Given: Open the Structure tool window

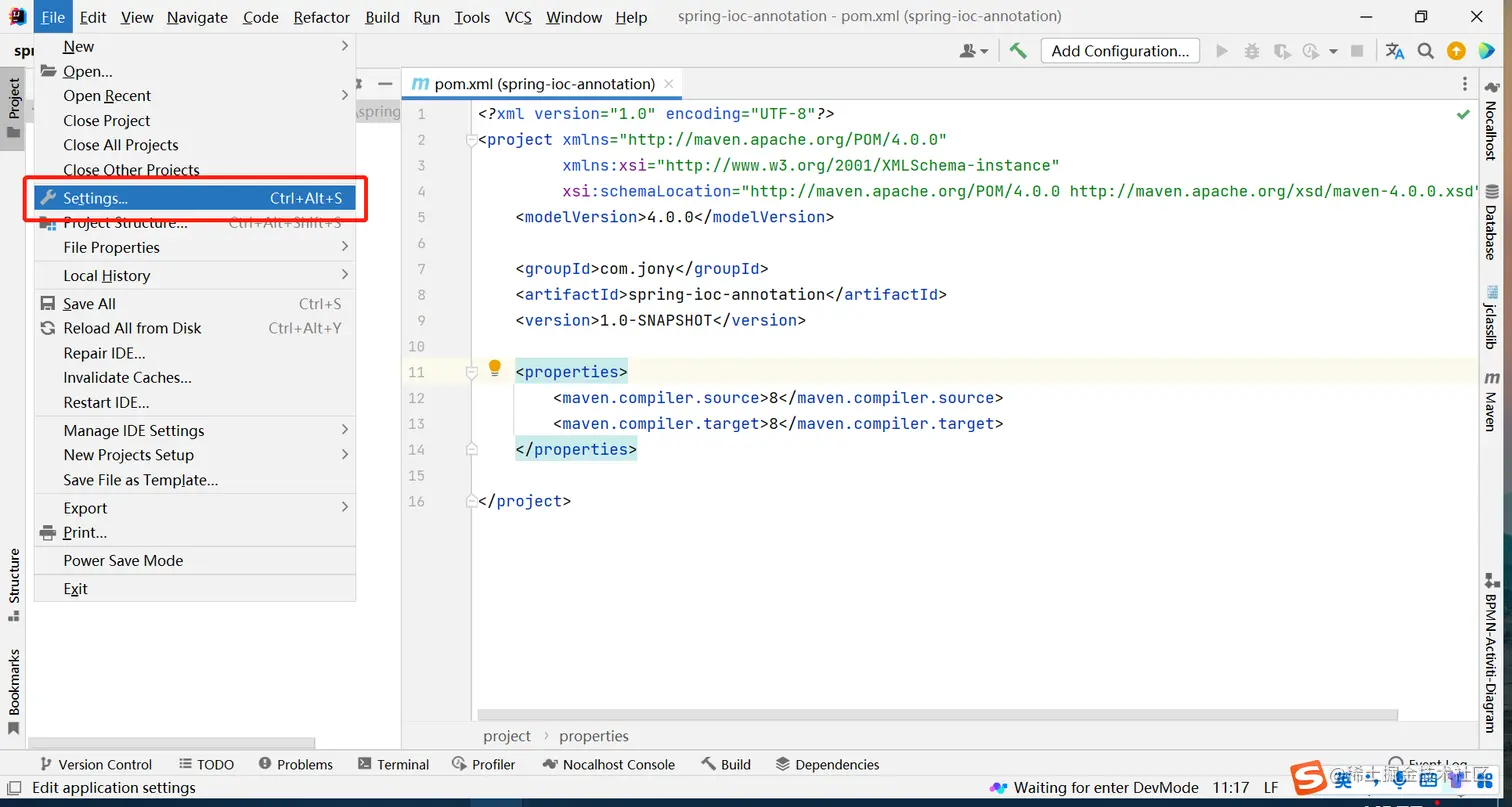Looking at the screenshot, I should [14, 584].
